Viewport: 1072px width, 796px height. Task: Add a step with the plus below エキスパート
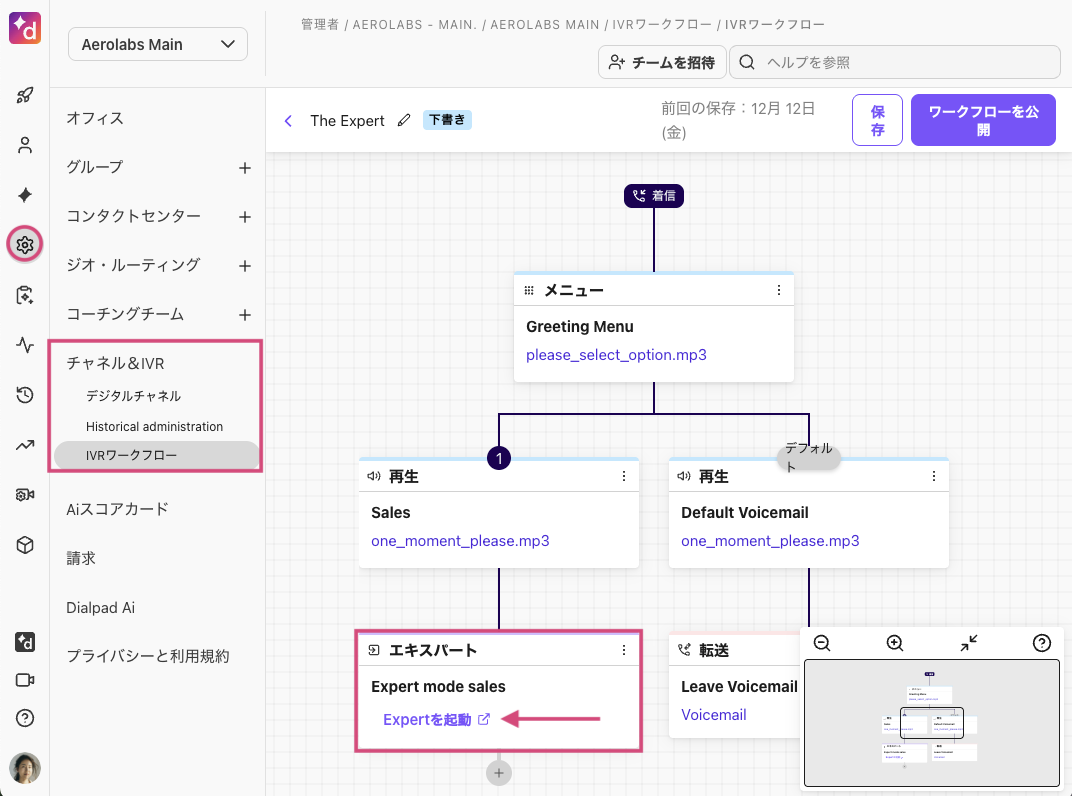click(500, 772)
